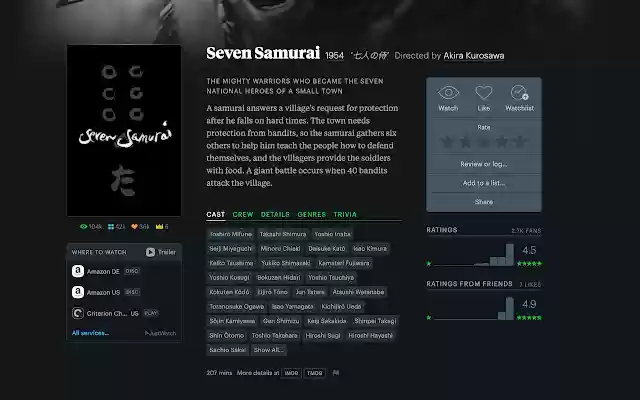Viewport: 640px width, 400px height.
Task: Choose Add to a list
Action: click(484, 183)
